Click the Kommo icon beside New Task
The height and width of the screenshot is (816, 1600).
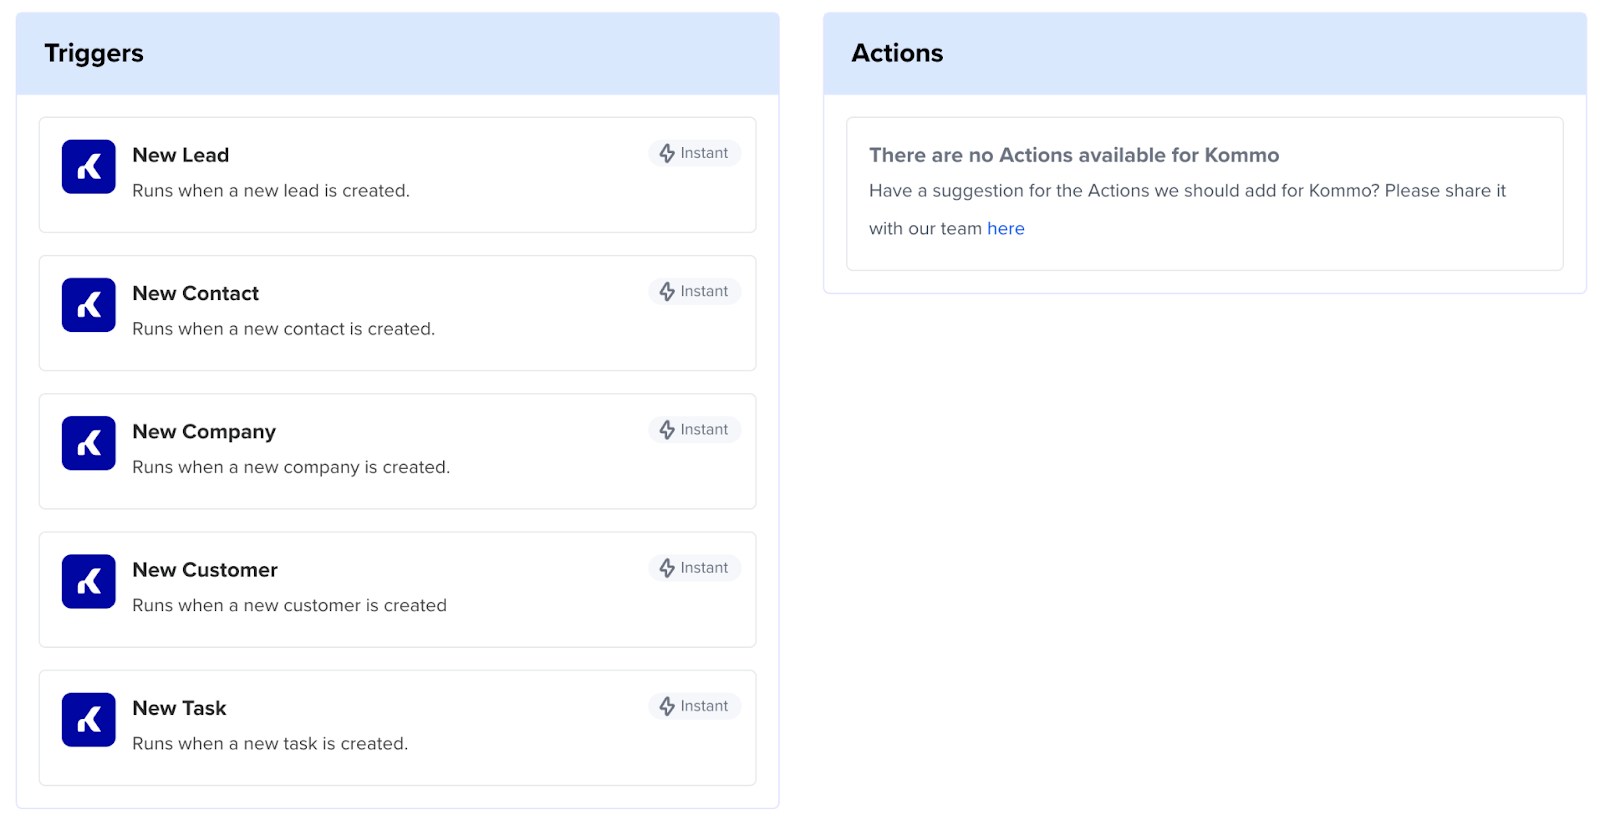[x=88, y=719]
